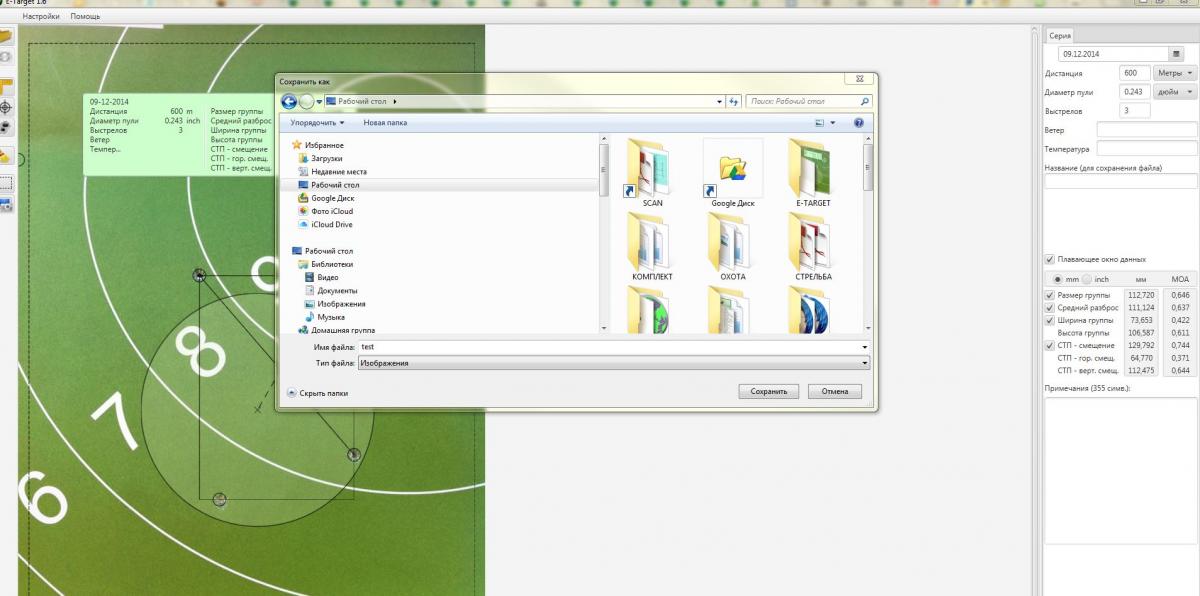
Task: Click the calendar icon beside date 09.12.2014
Action: pos(1177,54)
